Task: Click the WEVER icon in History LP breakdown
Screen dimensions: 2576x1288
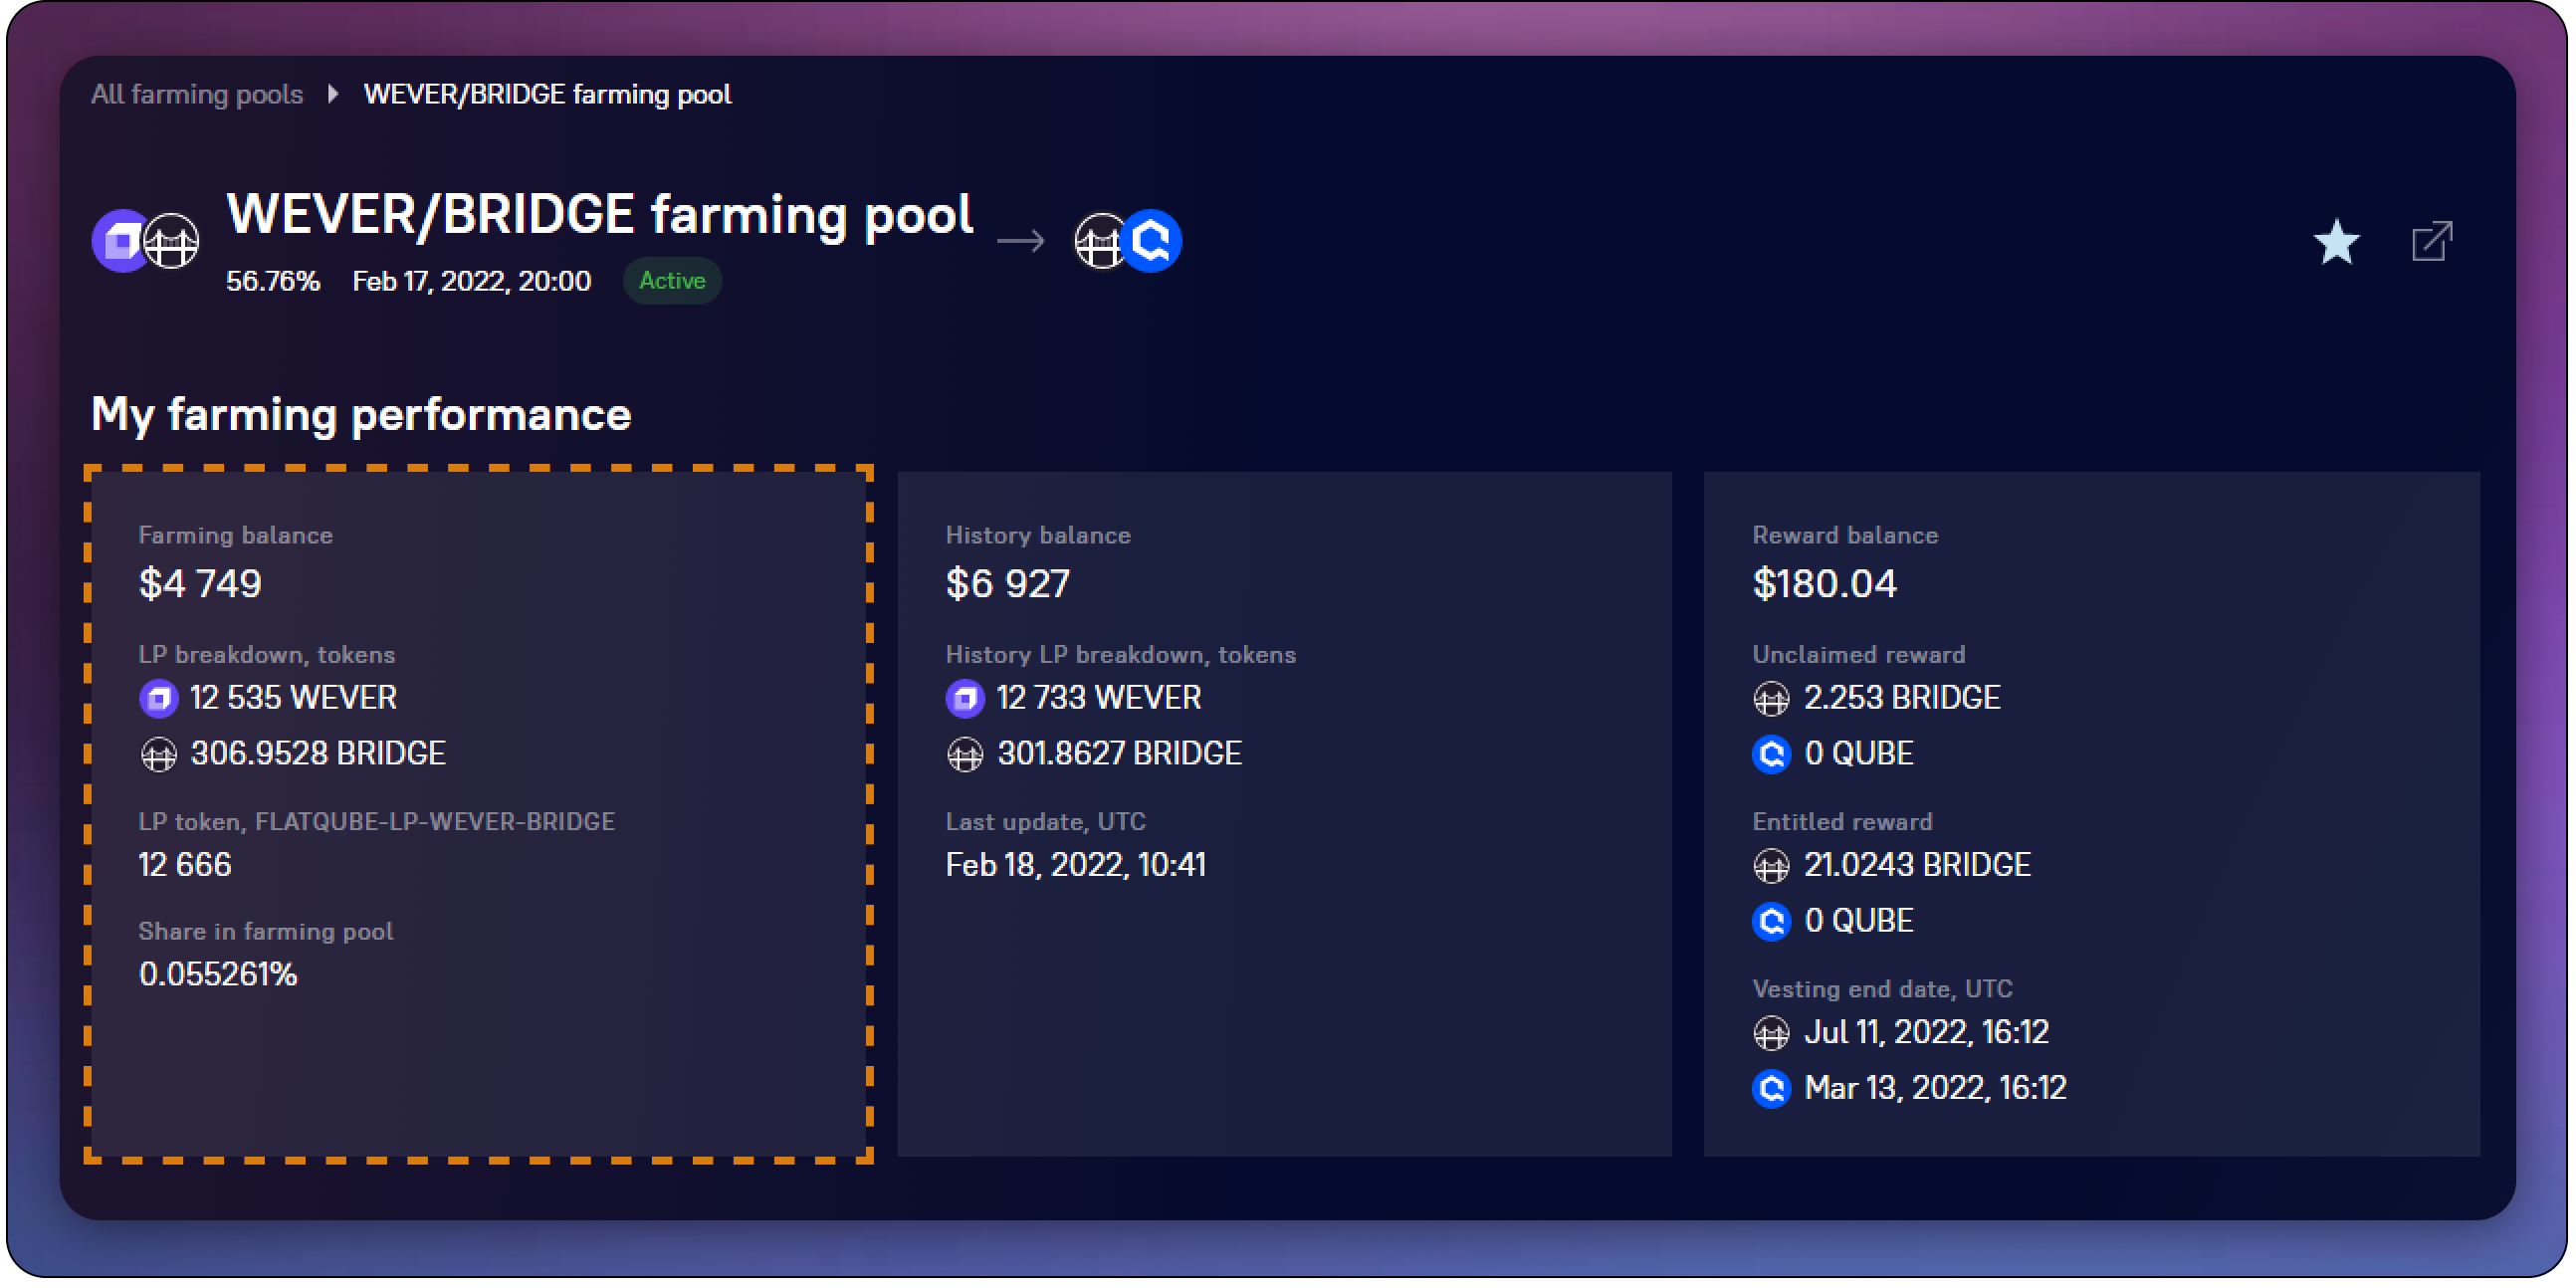Action: pyautogui.click(x=965, y=698)
